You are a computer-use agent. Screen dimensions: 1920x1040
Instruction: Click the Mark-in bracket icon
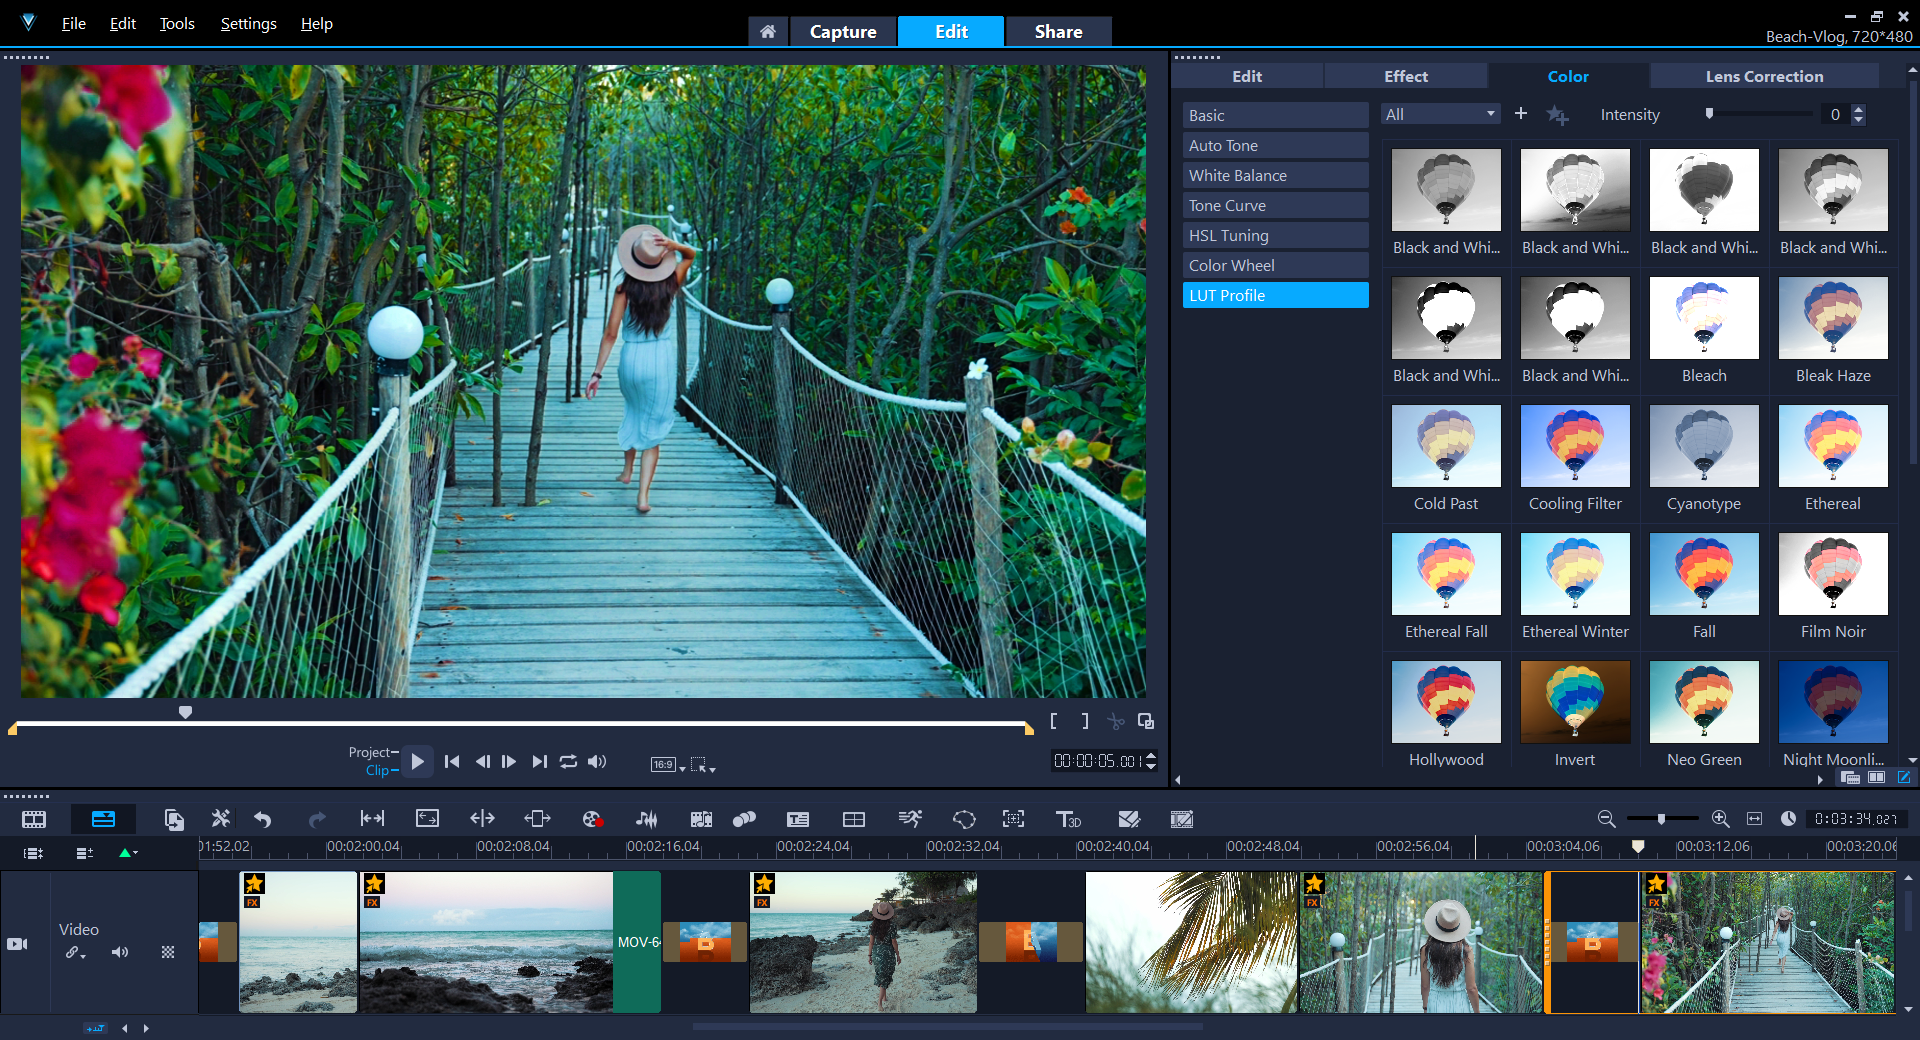coord(1054,721)
